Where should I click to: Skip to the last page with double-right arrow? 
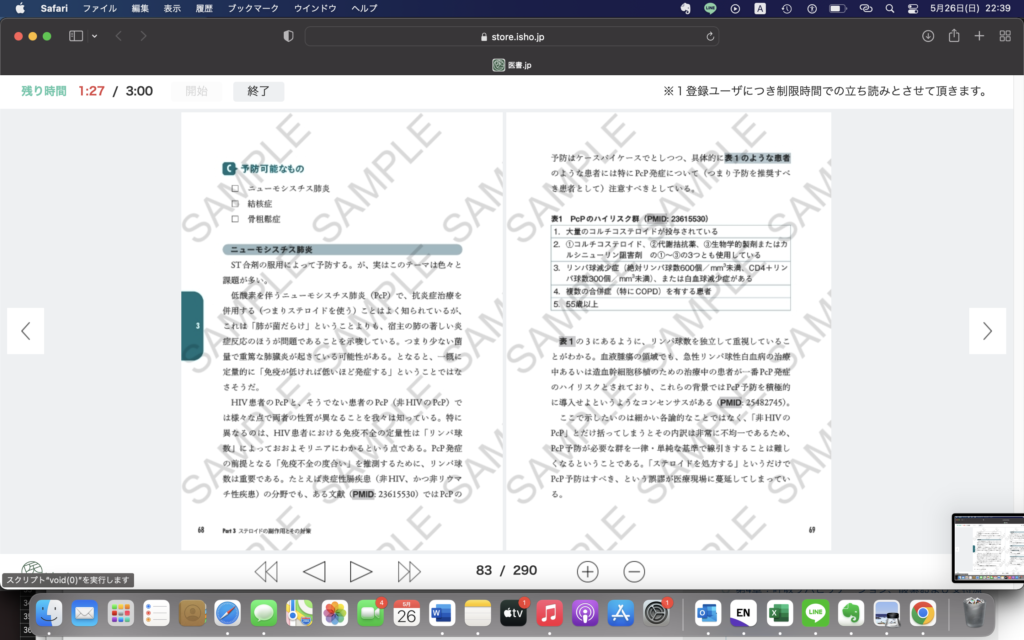pyautogui.click(x=409, y=571)
